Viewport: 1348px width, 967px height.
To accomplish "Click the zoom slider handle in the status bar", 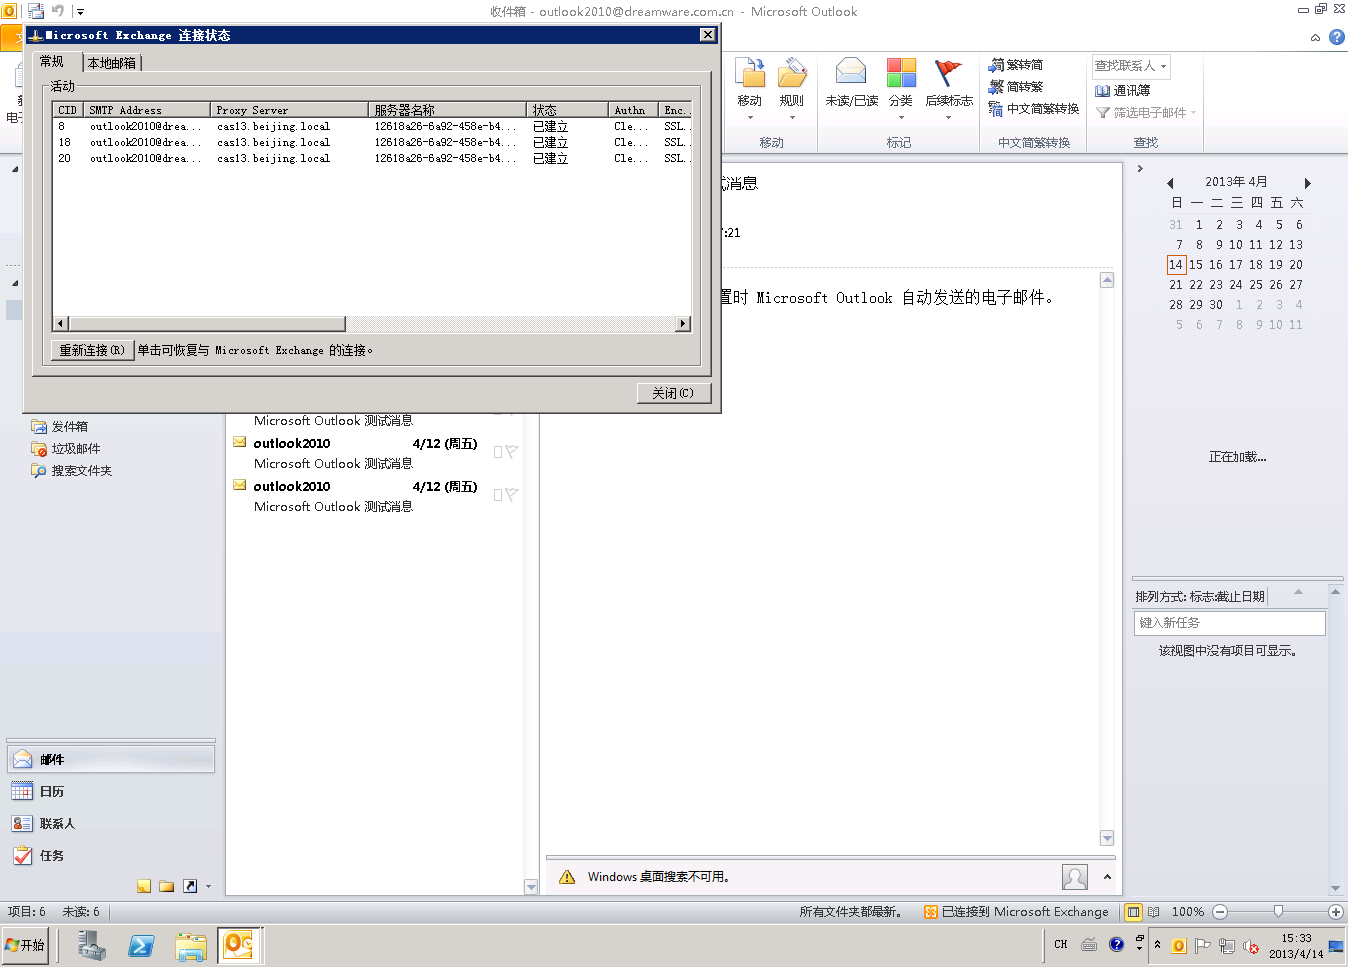I will [1278, 912].
